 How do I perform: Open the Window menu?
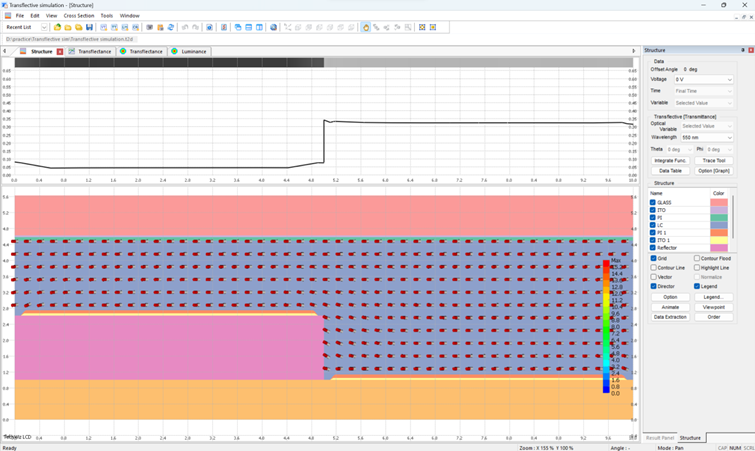pyautogui.click(x=130, y=16)
